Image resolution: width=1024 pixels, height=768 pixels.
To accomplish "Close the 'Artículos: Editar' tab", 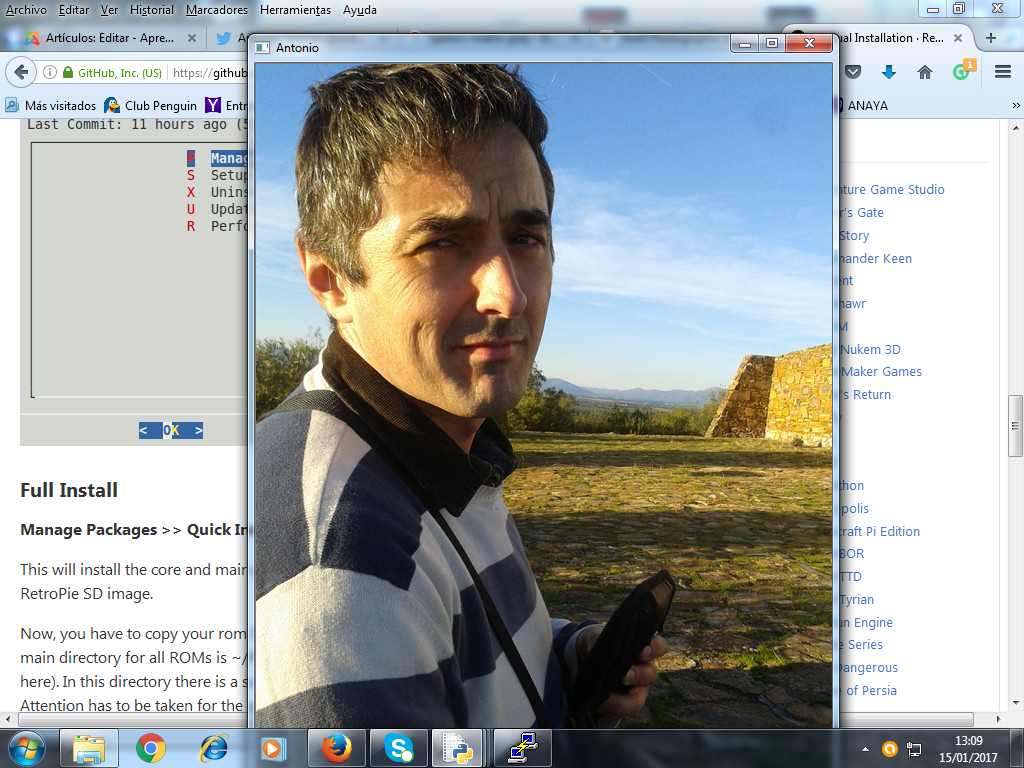I will click(x=192, y=38).
